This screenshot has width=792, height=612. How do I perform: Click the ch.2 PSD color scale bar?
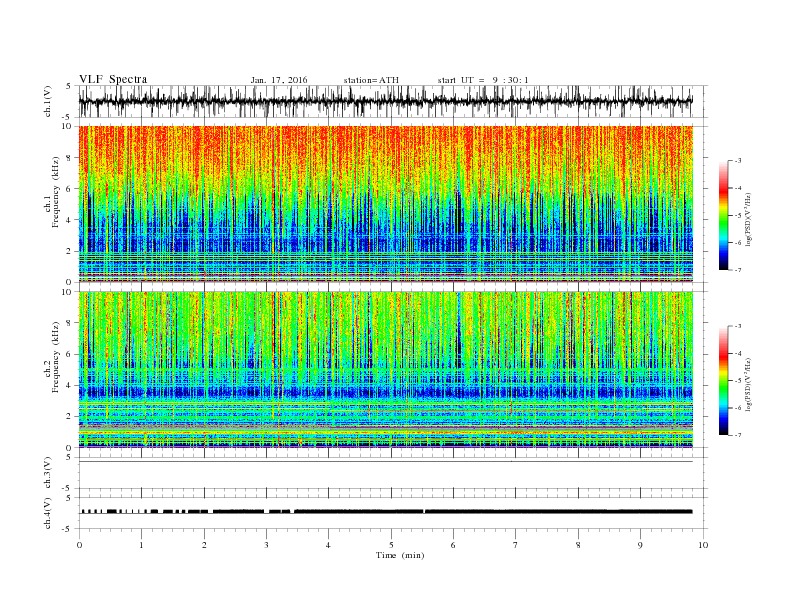click(x=724, y=380)
